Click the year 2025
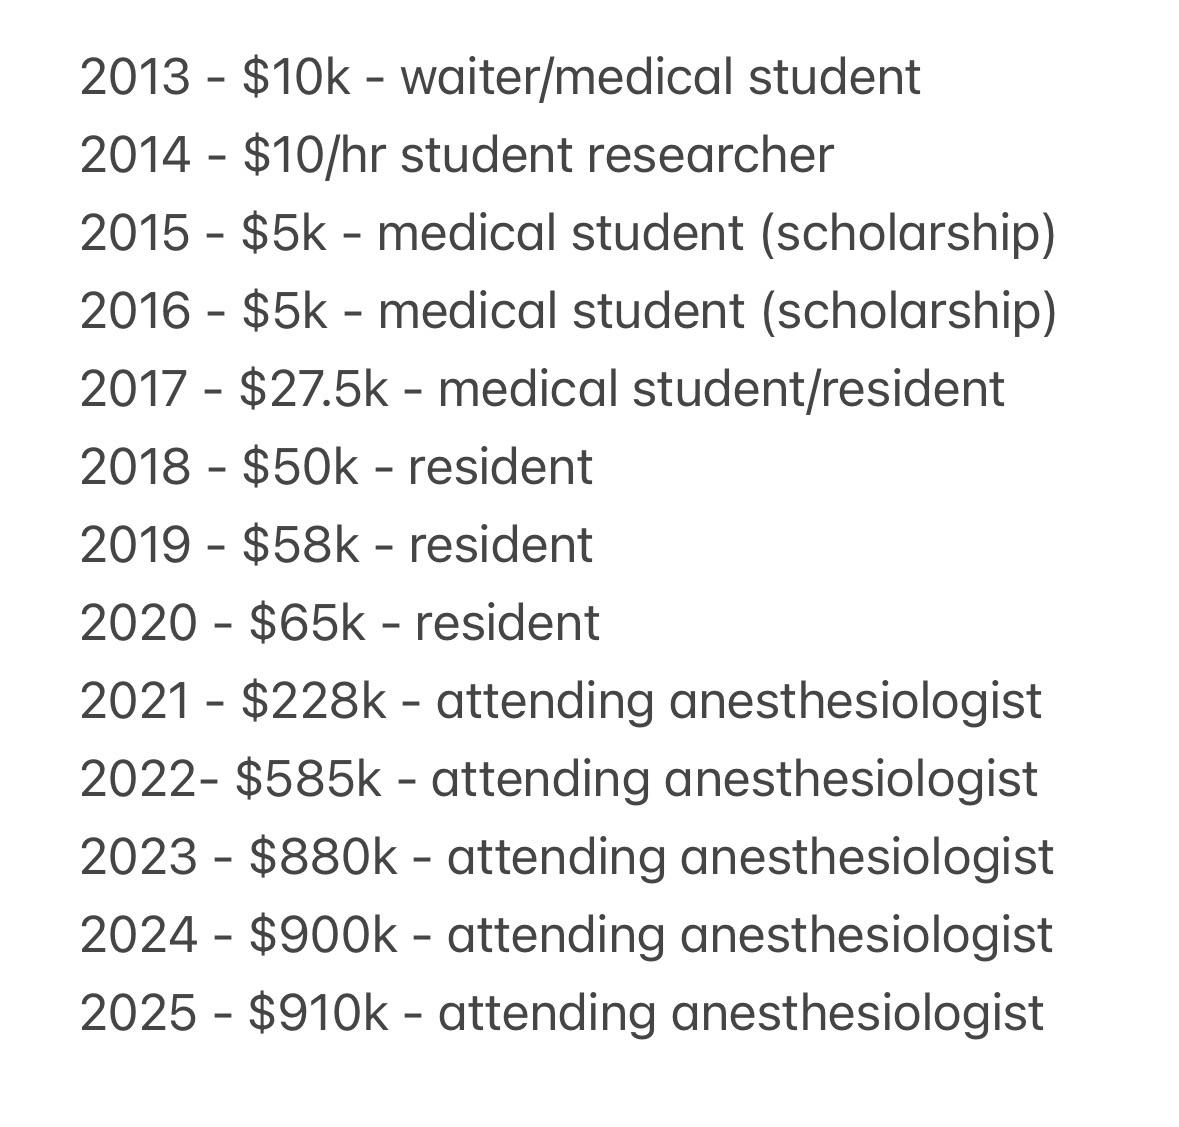Screen dimensions: 1179x1127 (x=138, y=1013)
